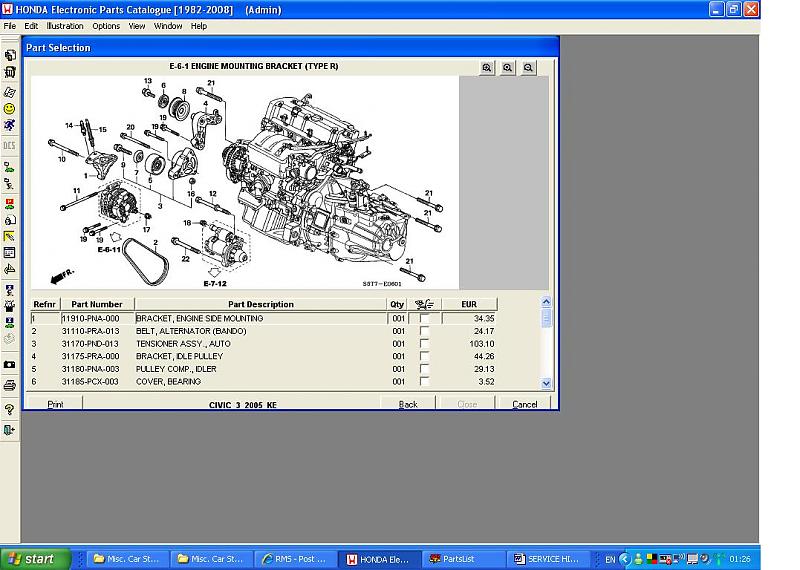Click the middle zoom magnifier above illustration
This screenshot has width=800, height=570.
[508, 67]
